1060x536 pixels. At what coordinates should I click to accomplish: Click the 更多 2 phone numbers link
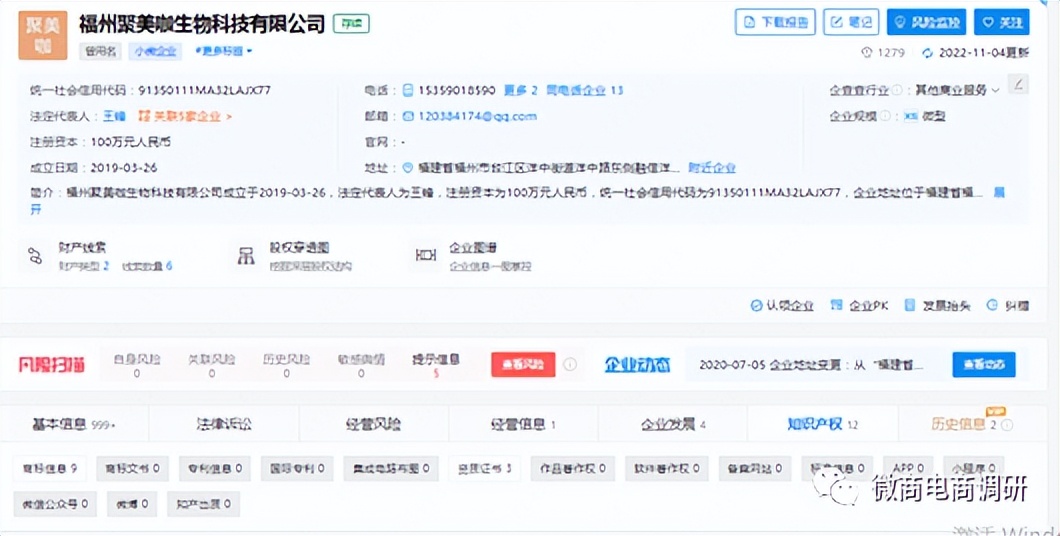520,90
